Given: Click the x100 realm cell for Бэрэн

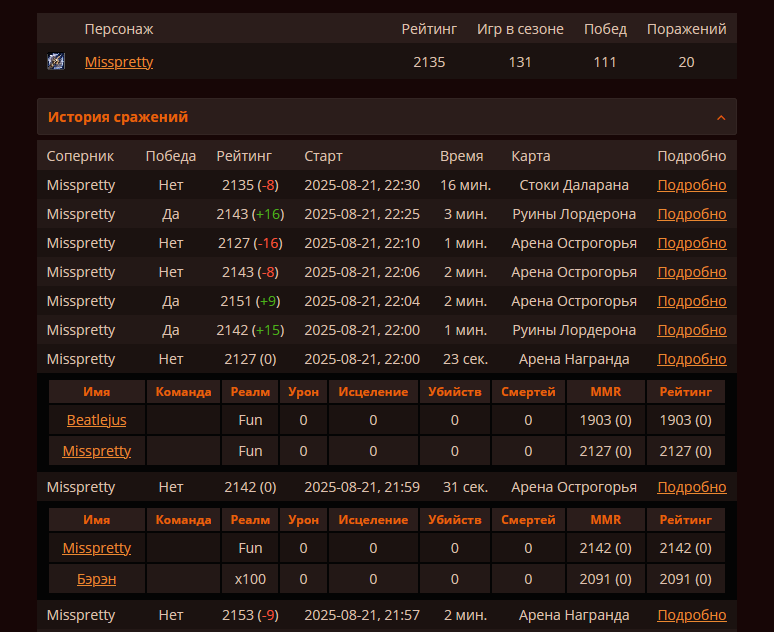Looking at the screenshot, I should pos(250,579).
